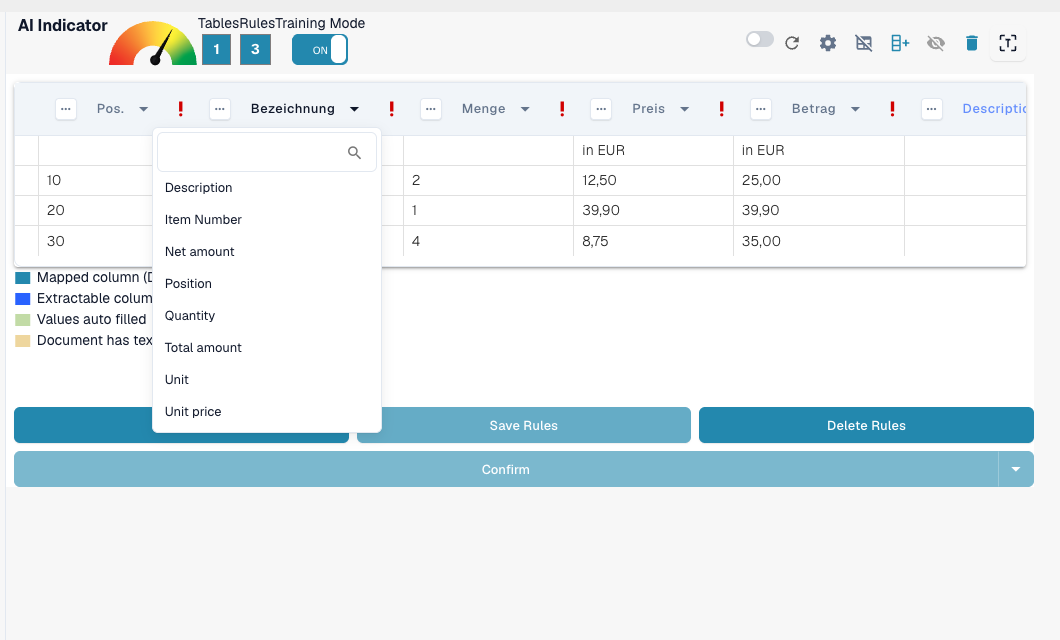The image size is (1060, 640).
Task: Click the Tables count button "1"
Action: pyautogui.click(x=216, y=49)
